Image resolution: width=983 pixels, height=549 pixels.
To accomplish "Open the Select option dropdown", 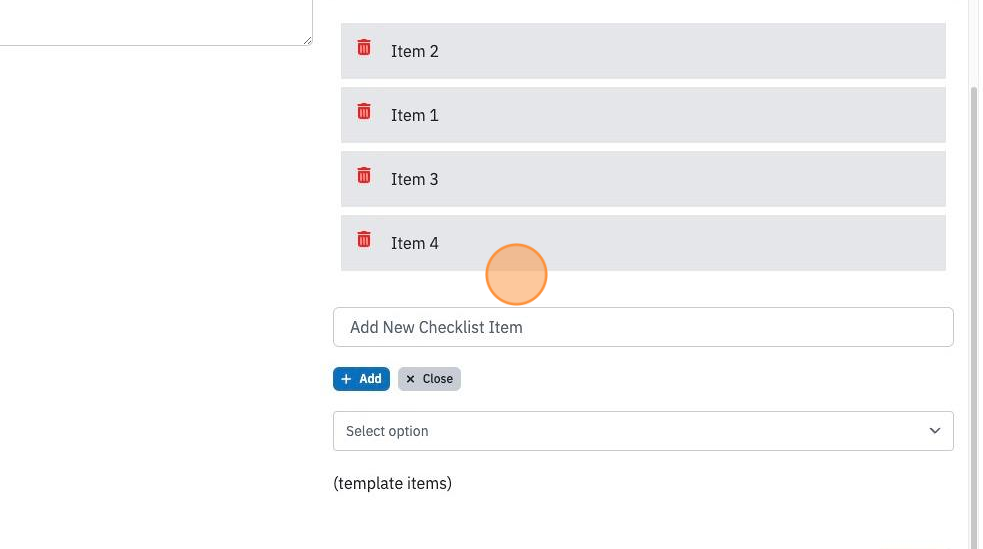I will (643, 431).
